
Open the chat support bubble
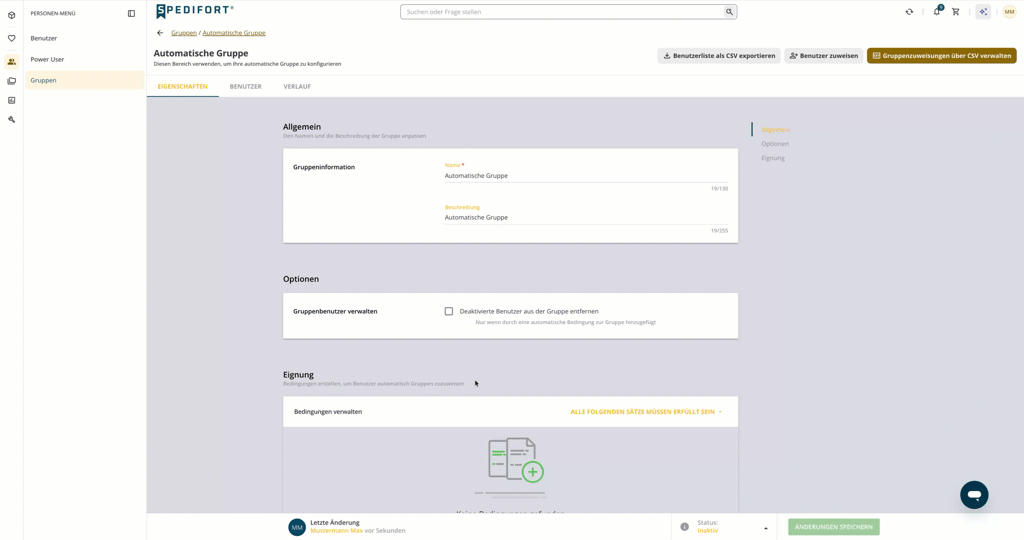(x=974, y=495)
